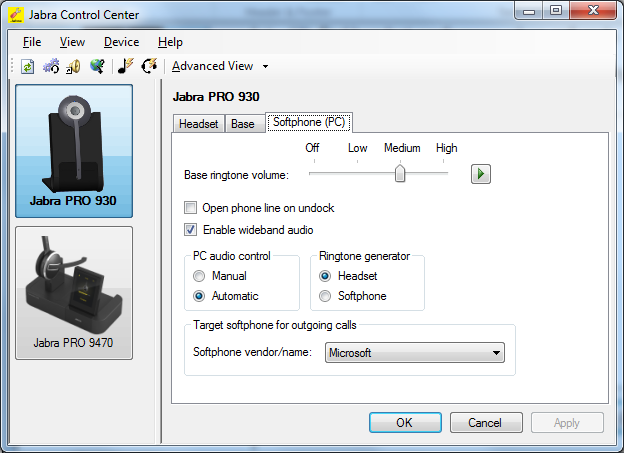
Task: Click the base ringtone volume slider thumb
Action: point(400,173)
